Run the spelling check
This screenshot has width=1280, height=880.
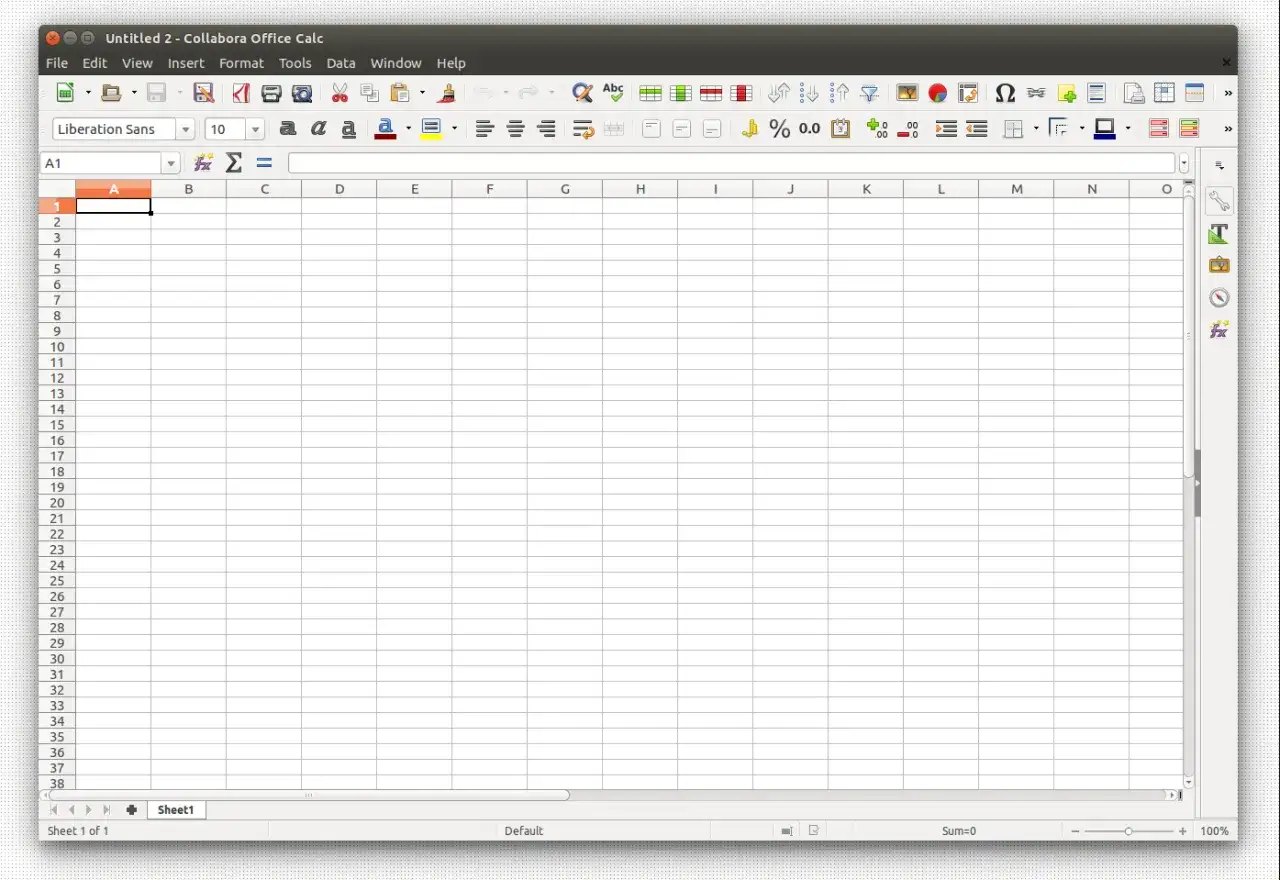[x=613, y=92]
